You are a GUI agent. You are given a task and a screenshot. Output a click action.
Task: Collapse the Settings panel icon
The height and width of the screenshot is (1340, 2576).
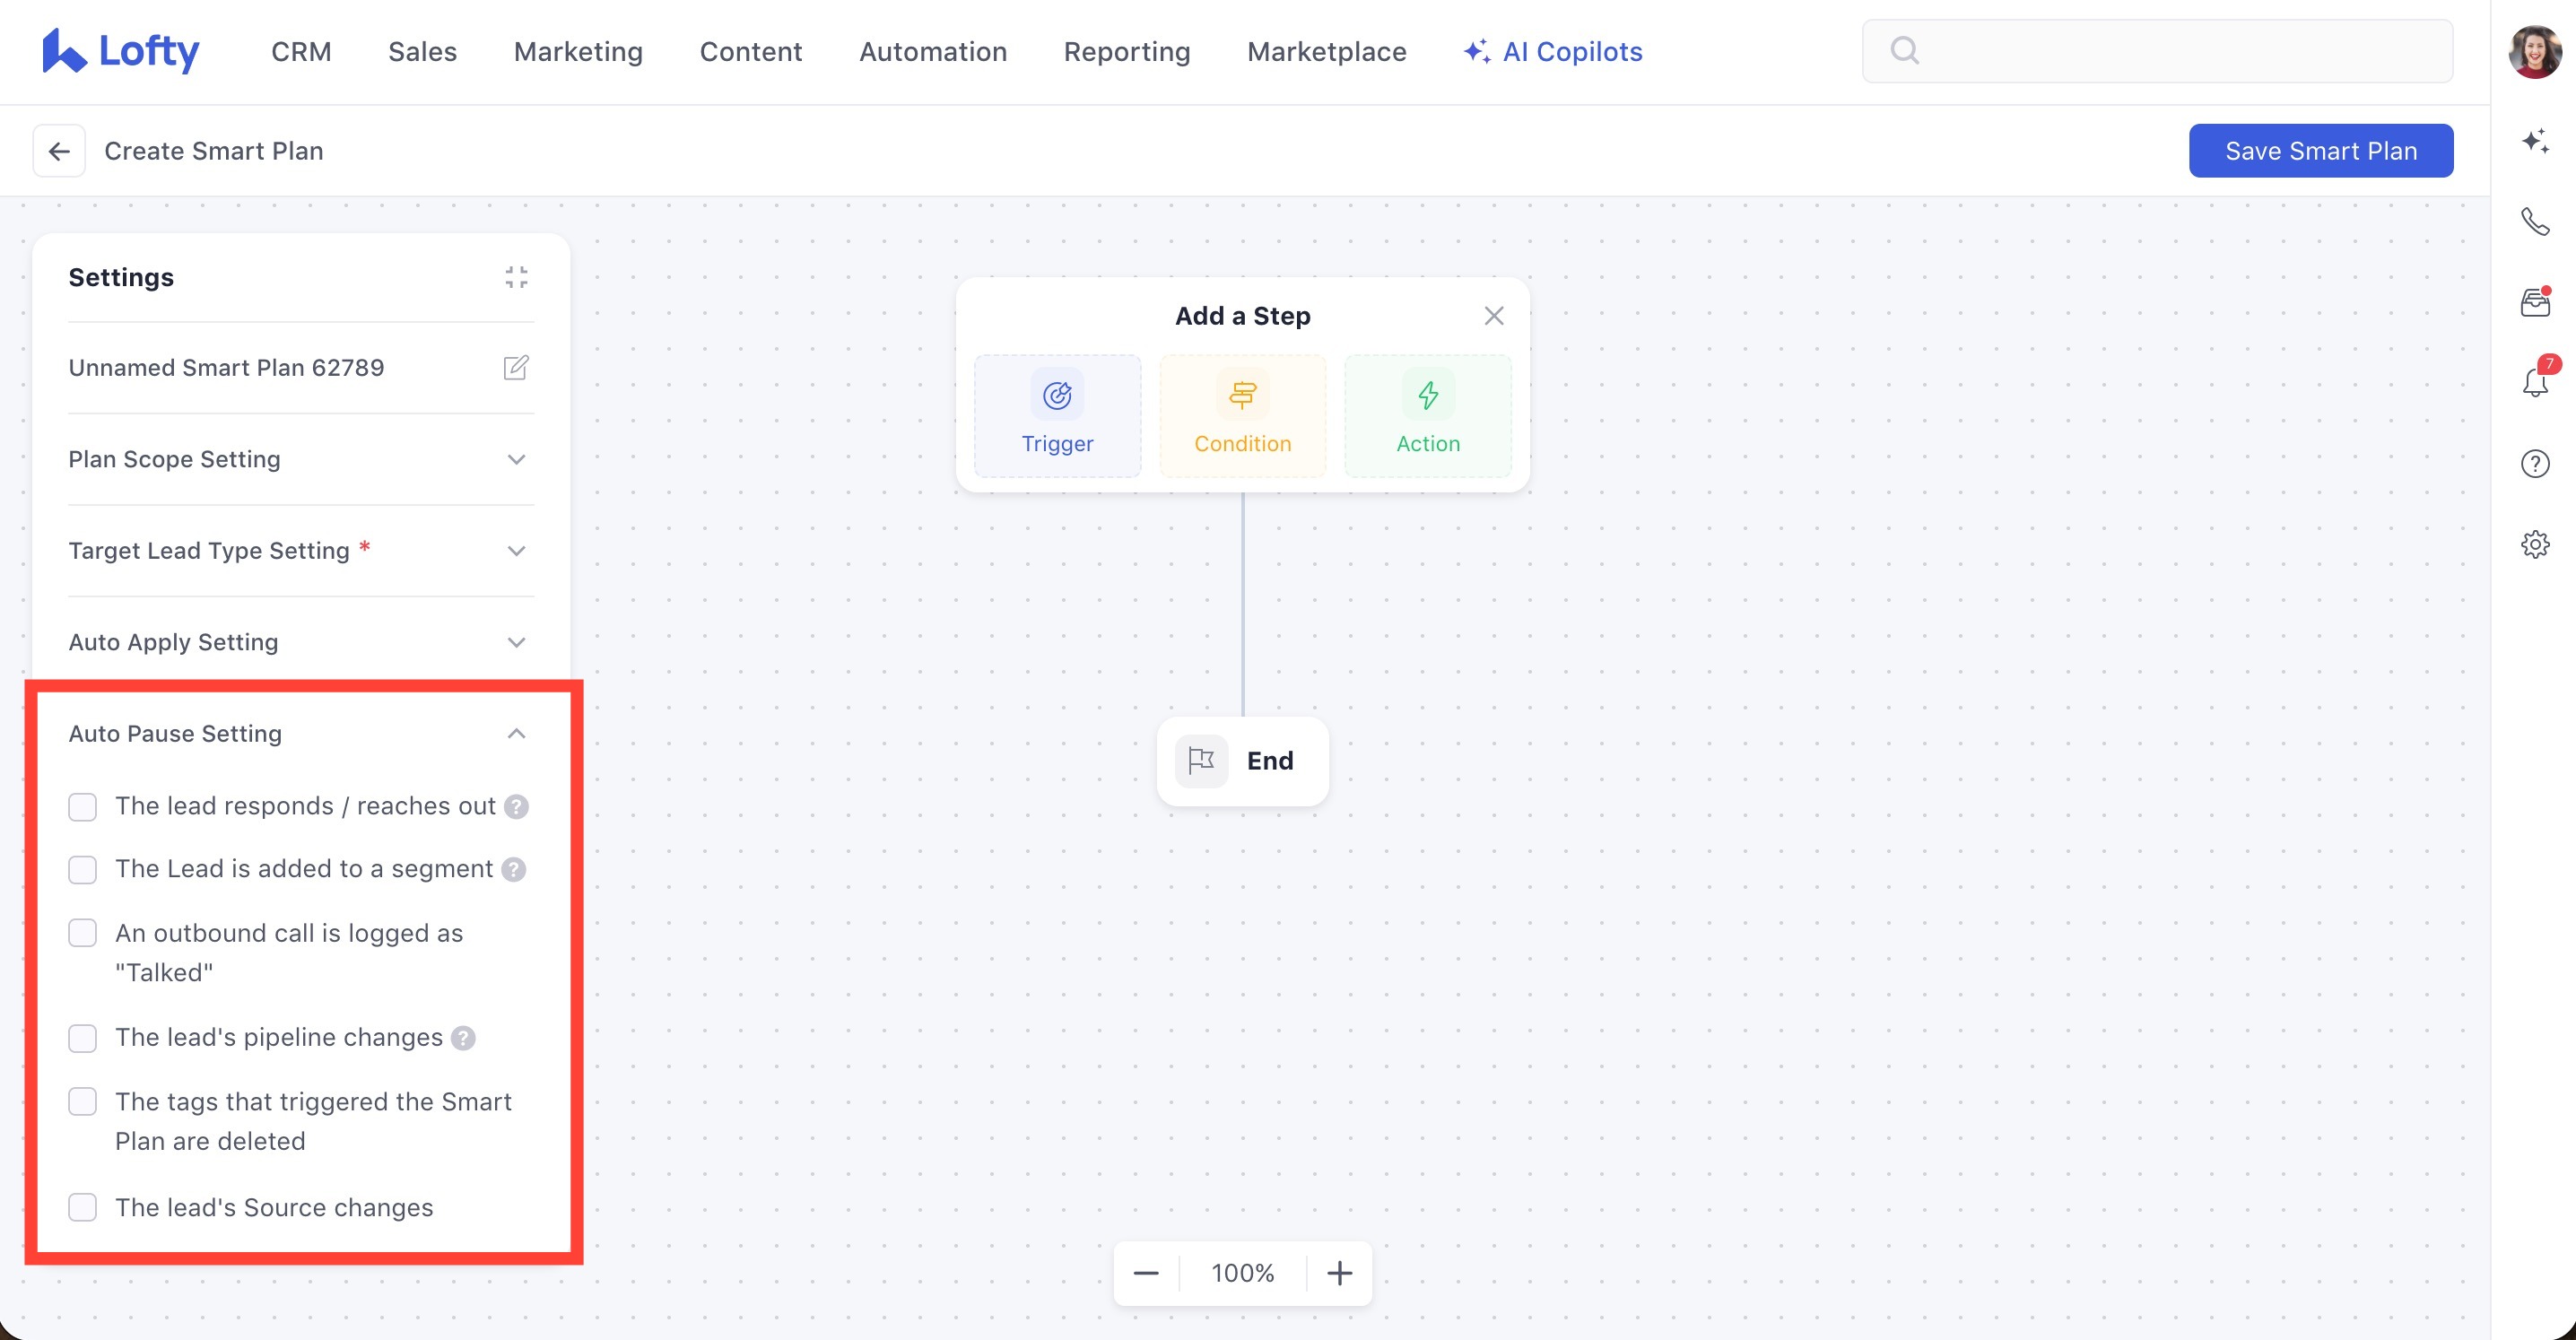click(x=516, y=277)
